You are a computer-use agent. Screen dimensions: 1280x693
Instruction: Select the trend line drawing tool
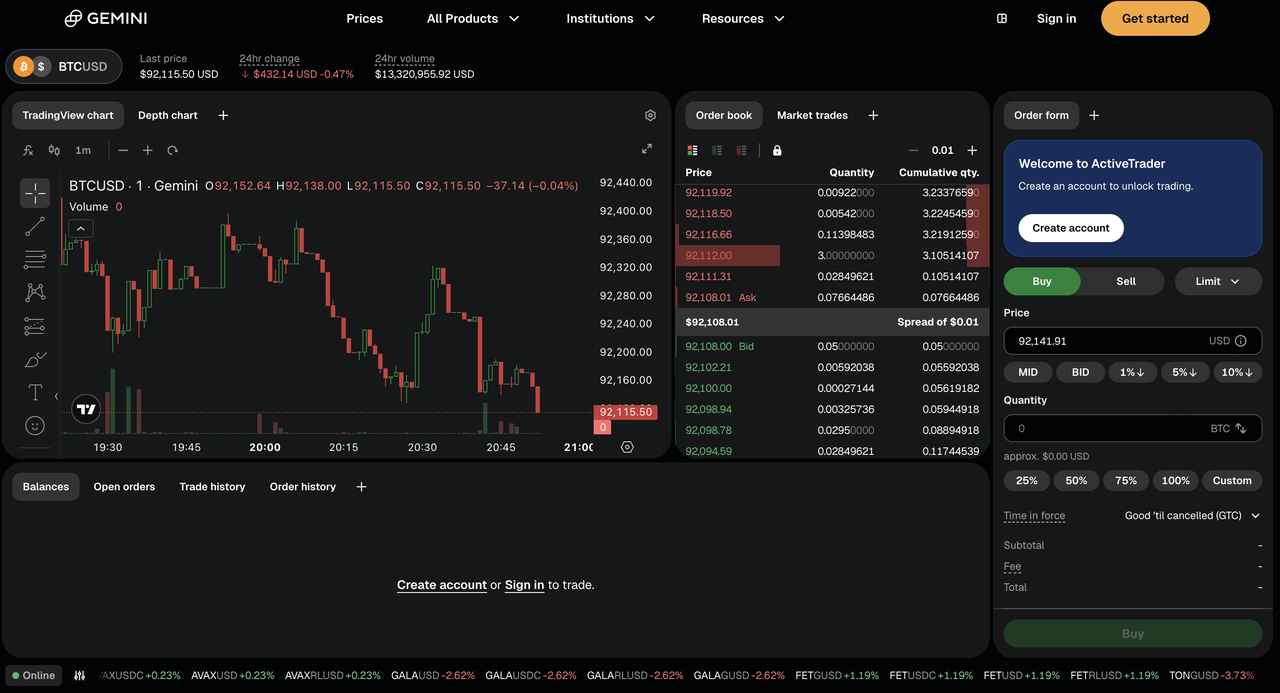pos(35,227)
